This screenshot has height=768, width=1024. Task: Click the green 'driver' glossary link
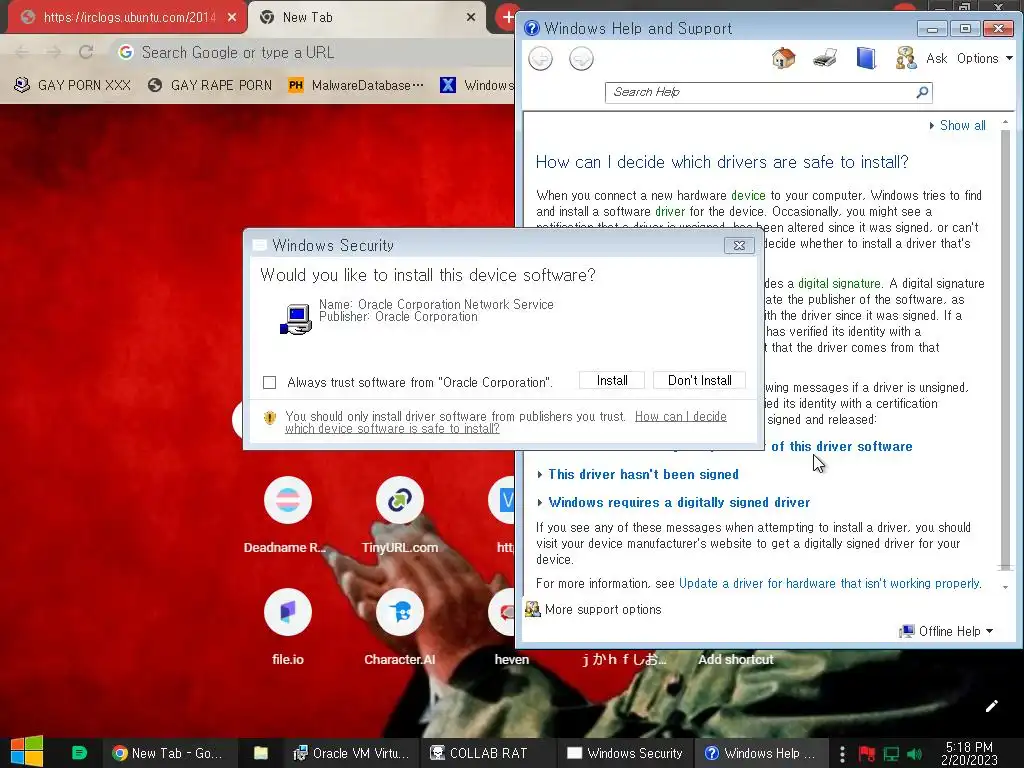(x=669, y=212)
